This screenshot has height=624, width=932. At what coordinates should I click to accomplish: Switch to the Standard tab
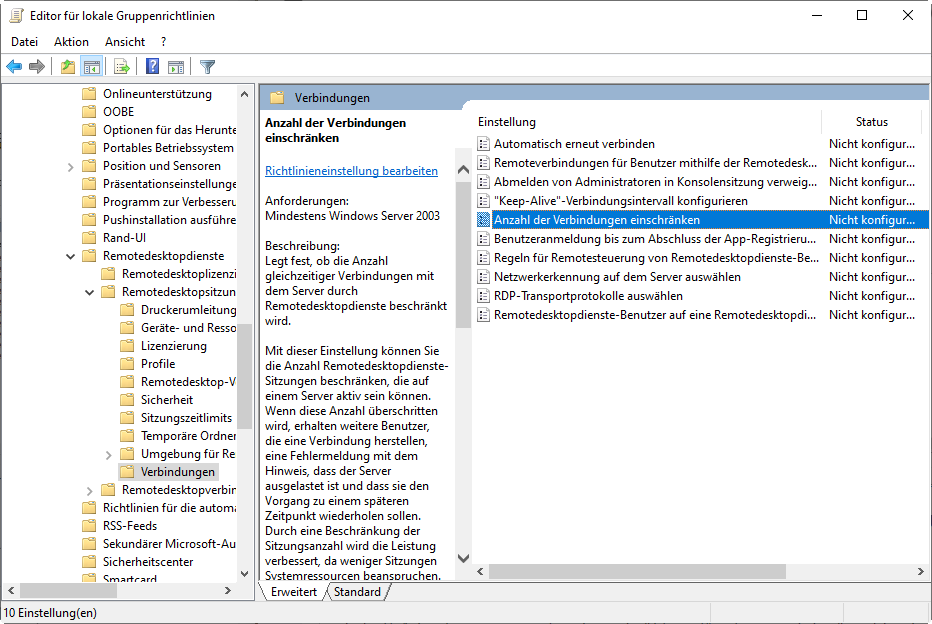click(357, 592)
